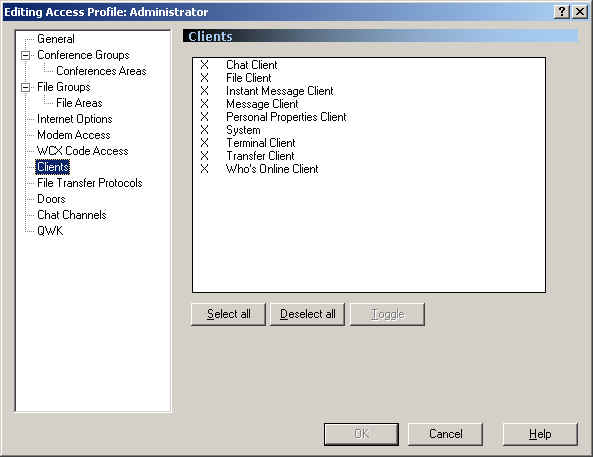Open the General settings page

[56, 39]
